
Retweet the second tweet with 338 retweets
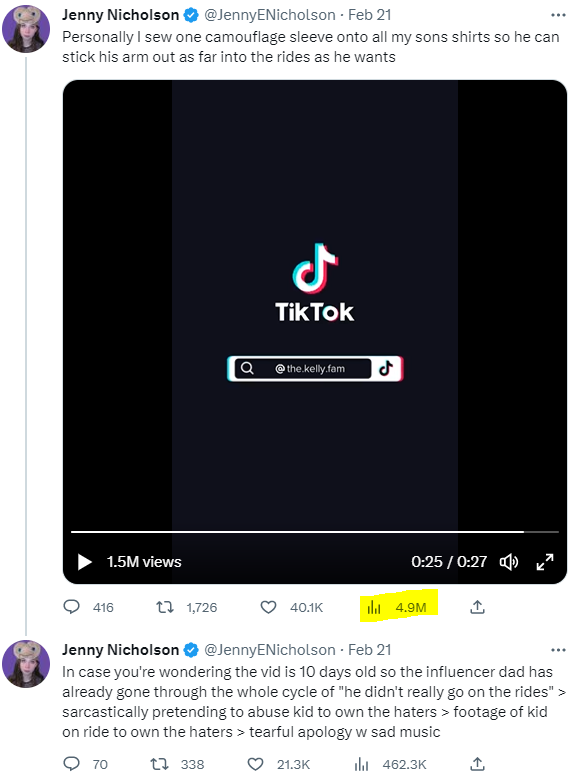(160, 764)
